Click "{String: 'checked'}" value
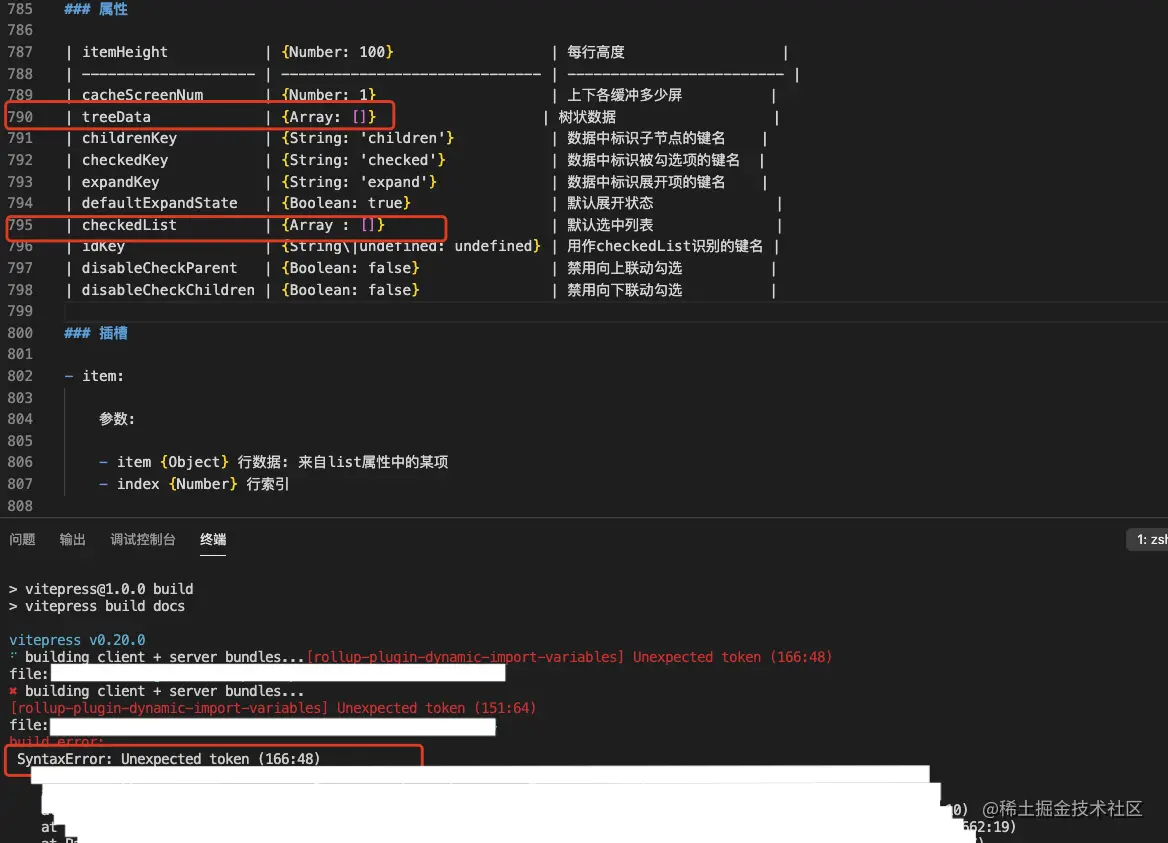The image size is (1168, 843). 363,160
